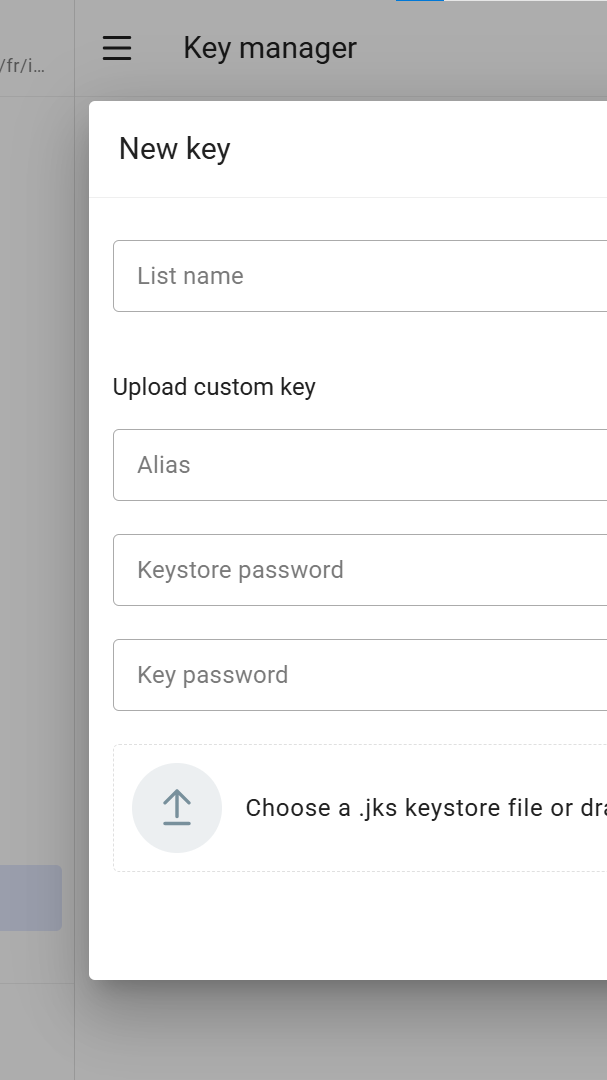
Task: Click the three-line menu icon in the header
Action: (117, 48)
